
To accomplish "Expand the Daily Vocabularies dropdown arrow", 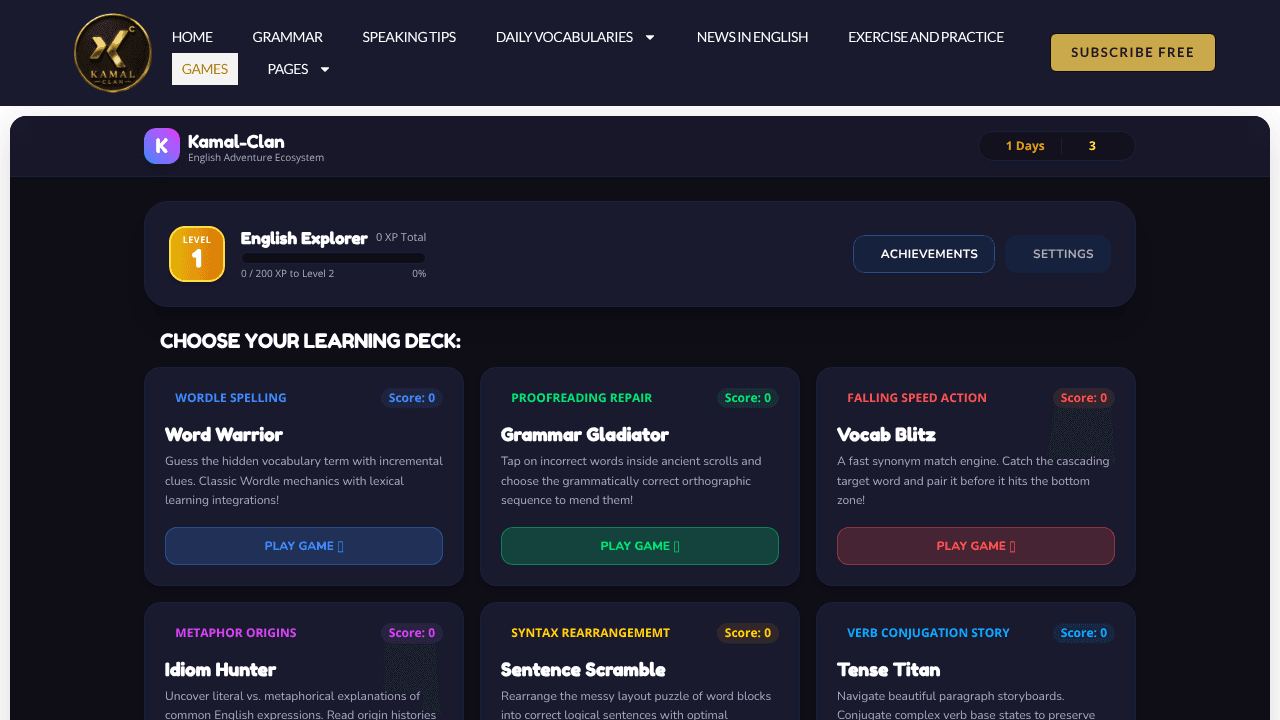I will 650,37.
